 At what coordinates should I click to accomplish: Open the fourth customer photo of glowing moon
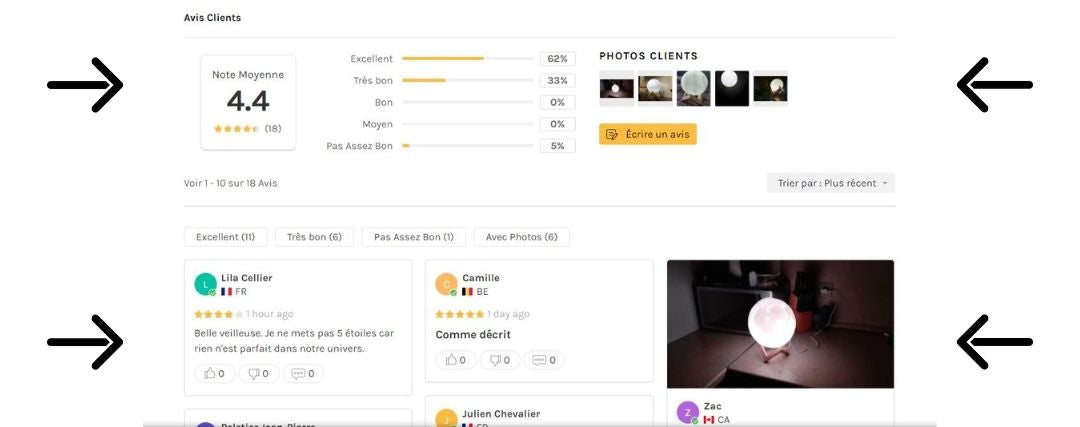pos(732,88)
